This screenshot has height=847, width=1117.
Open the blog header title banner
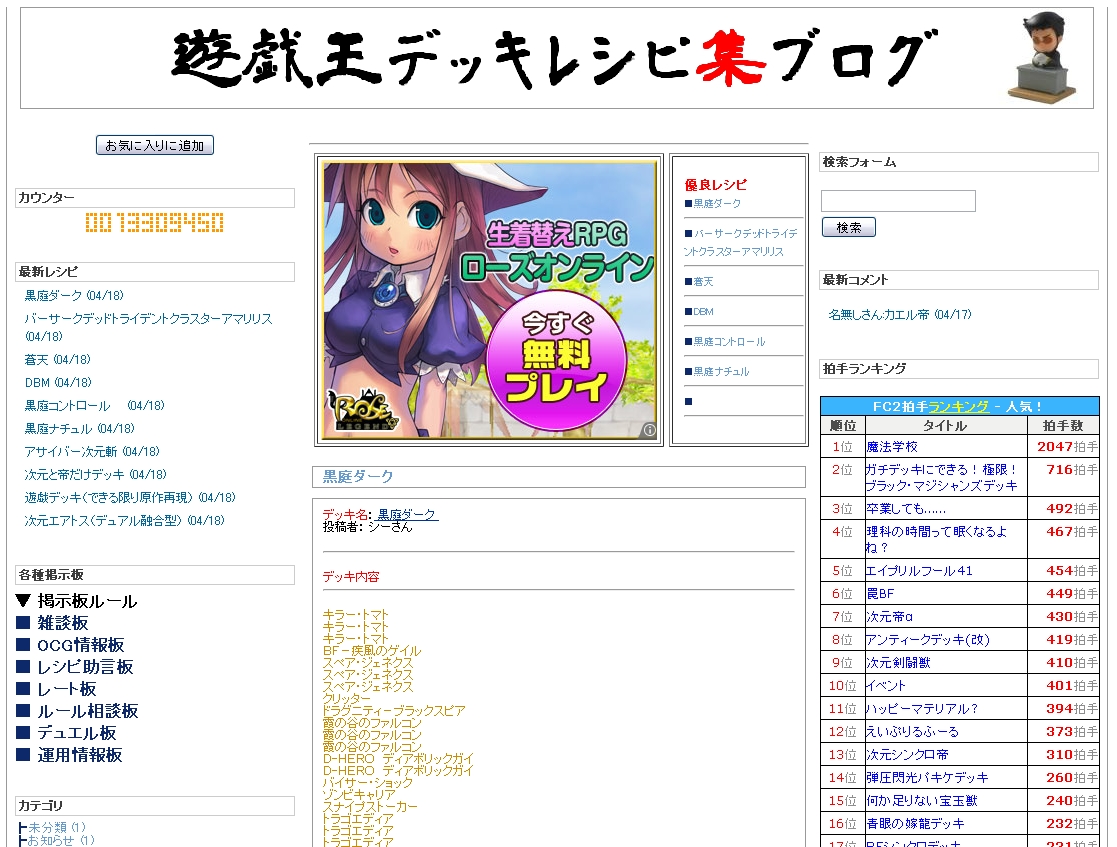point(556,58)
